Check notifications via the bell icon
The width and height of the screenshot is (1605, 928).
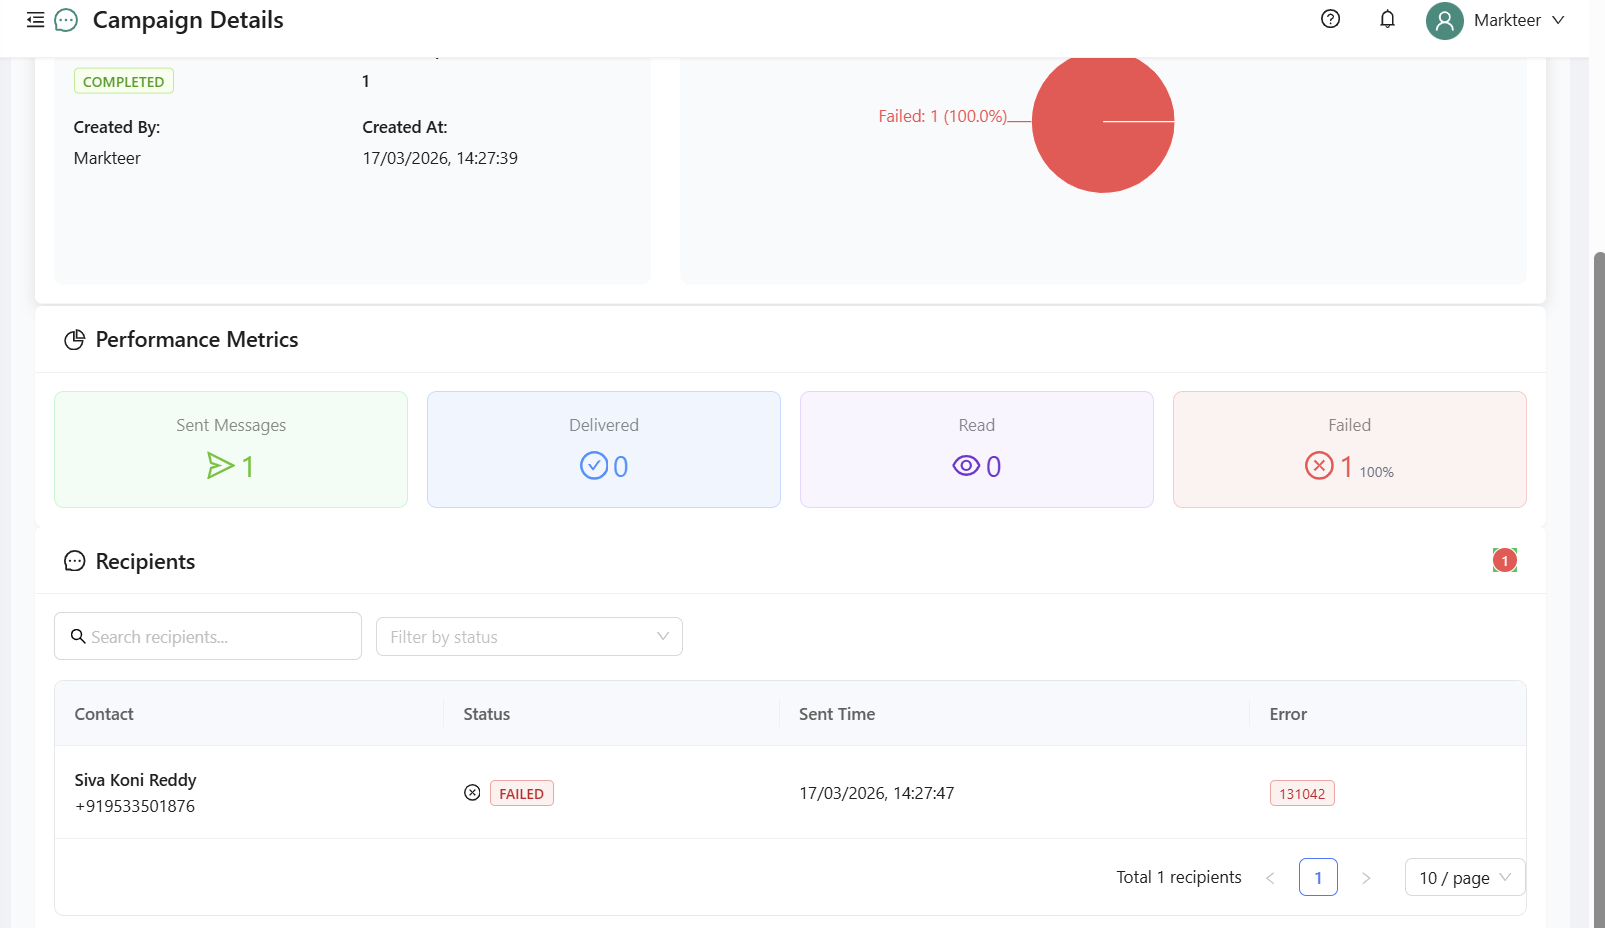click(x=1387, y=19)
